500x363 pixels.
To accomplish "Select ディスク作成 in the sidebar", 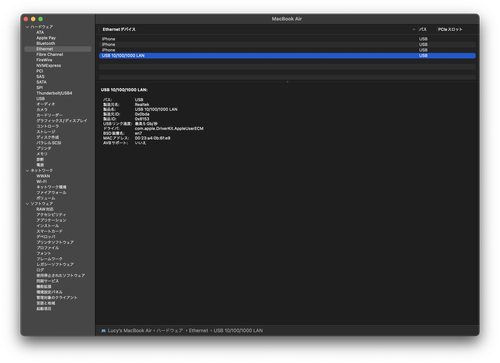I will 48,137.
